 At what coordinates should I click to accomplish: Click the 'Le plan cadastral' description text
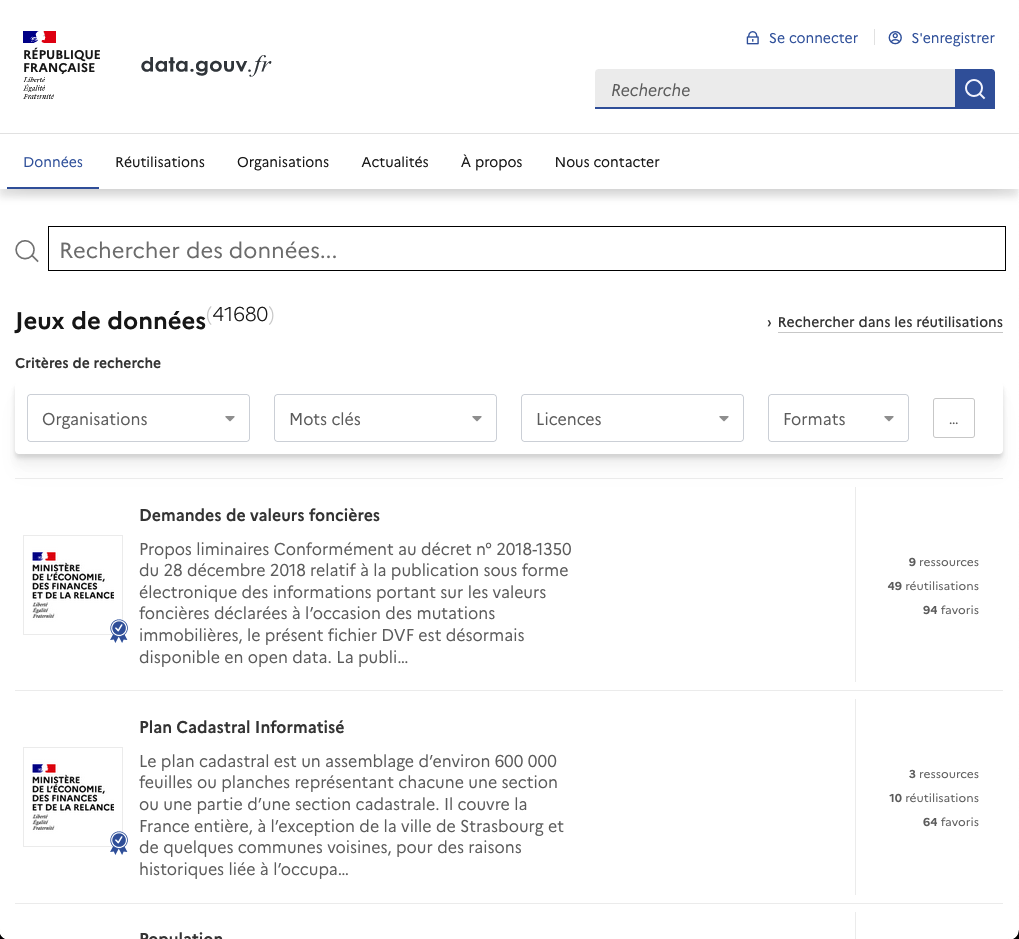click(352, 815)
